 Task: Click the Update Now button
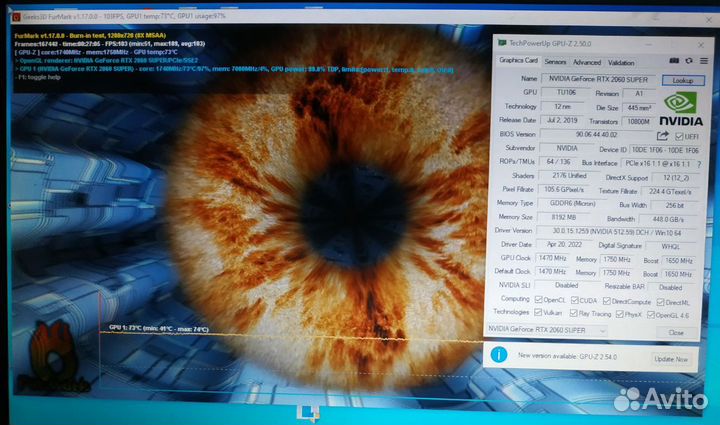click(x=670, y=358)
